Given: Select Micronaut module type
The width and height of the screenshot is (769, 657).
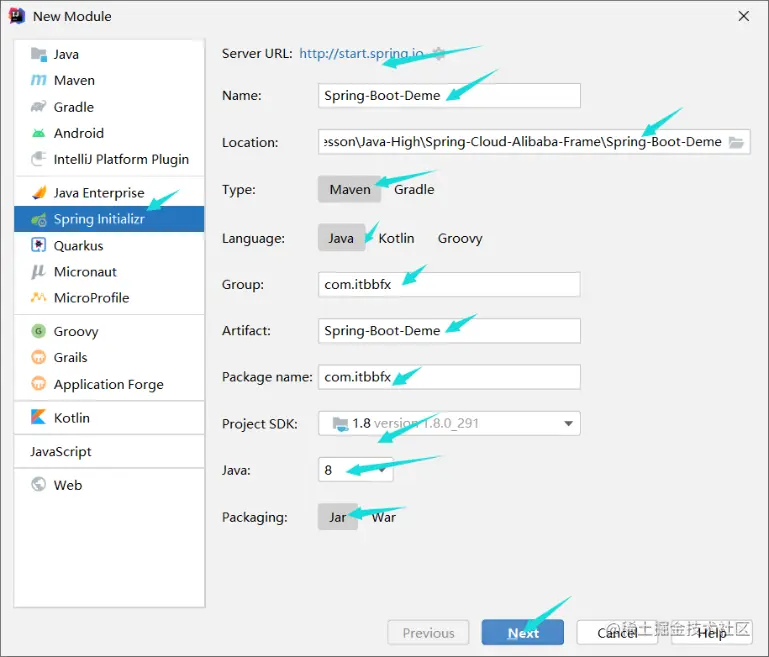Looking at the screenshot, I should 109,272.
